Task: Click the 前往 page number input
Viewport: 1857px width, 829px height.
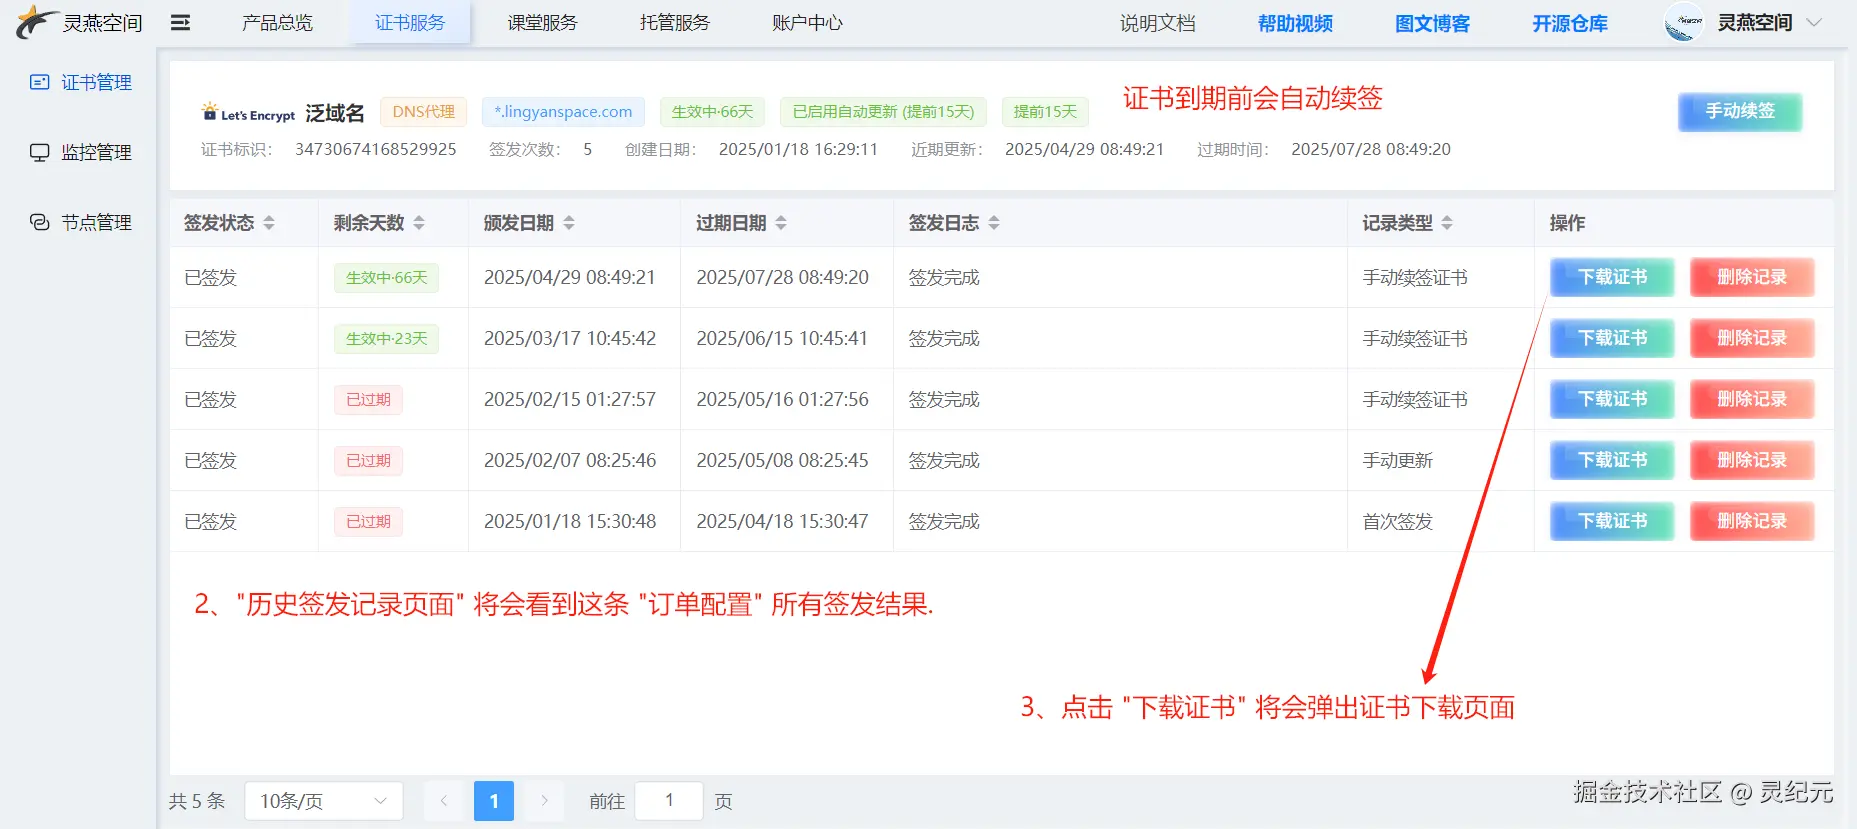Action: click(669, 801)
